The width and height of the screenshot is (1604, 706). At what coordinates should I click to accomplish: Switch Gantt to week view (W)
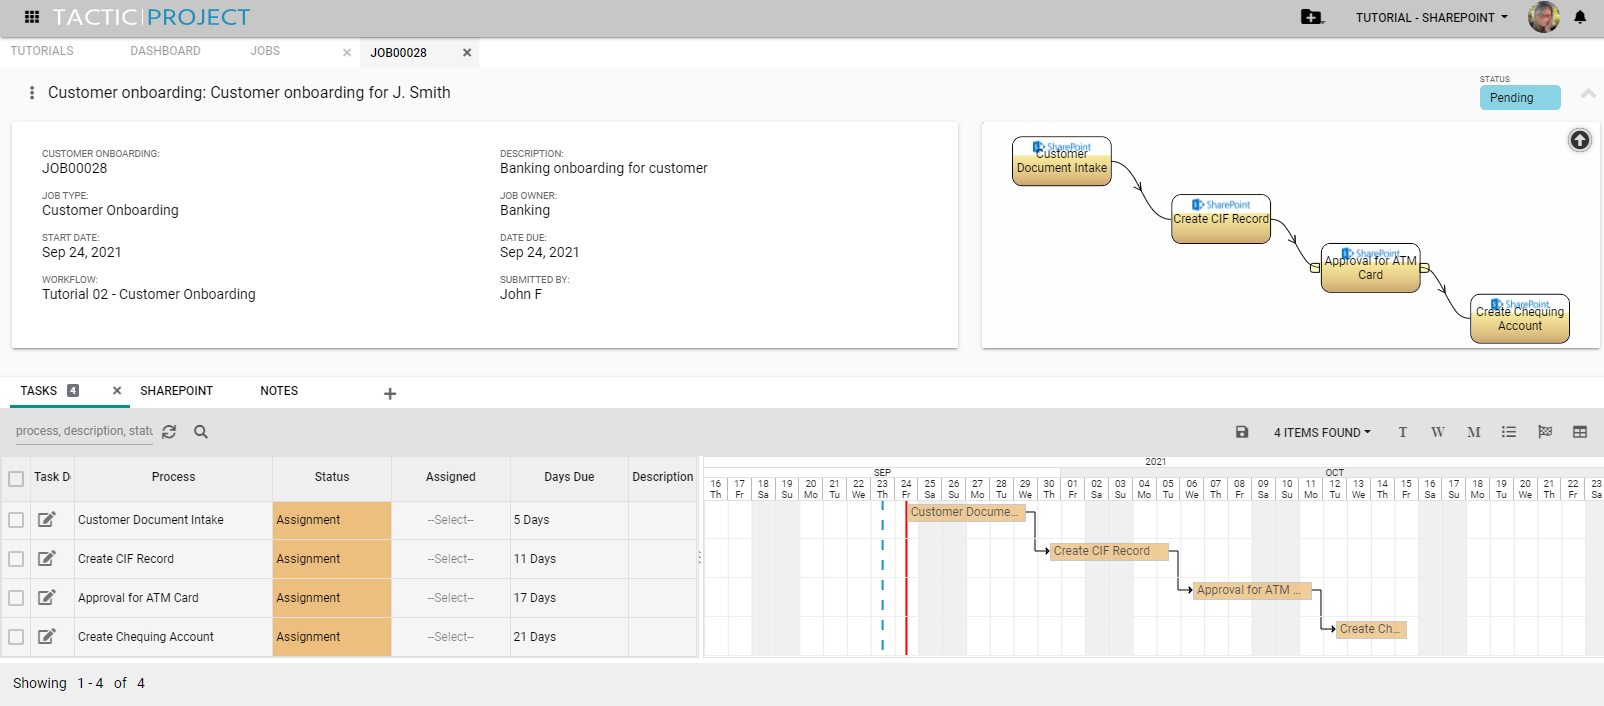(x=1438, y=432)
